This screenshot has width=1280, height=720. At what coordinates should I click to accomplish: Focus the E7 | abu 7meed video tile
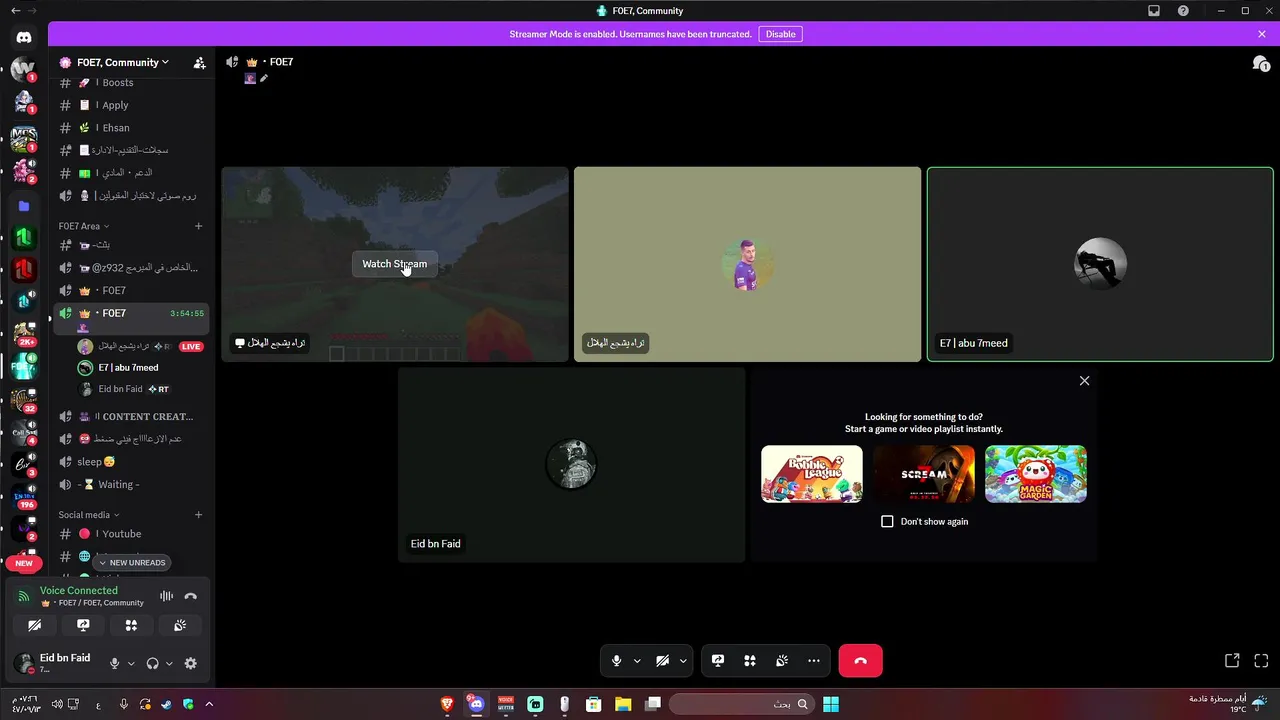1100,264
